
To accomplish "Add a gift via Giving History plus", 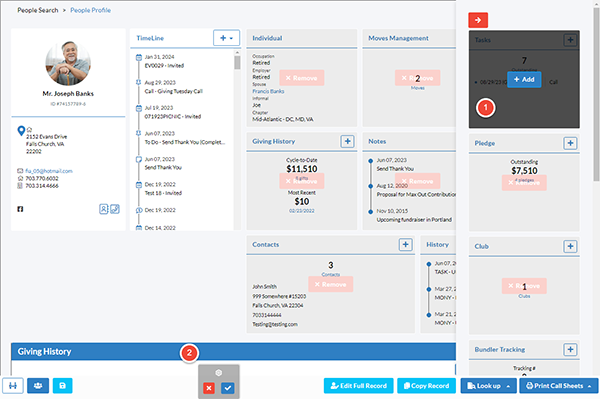I will pyautogui.click(x=347, y=141).
